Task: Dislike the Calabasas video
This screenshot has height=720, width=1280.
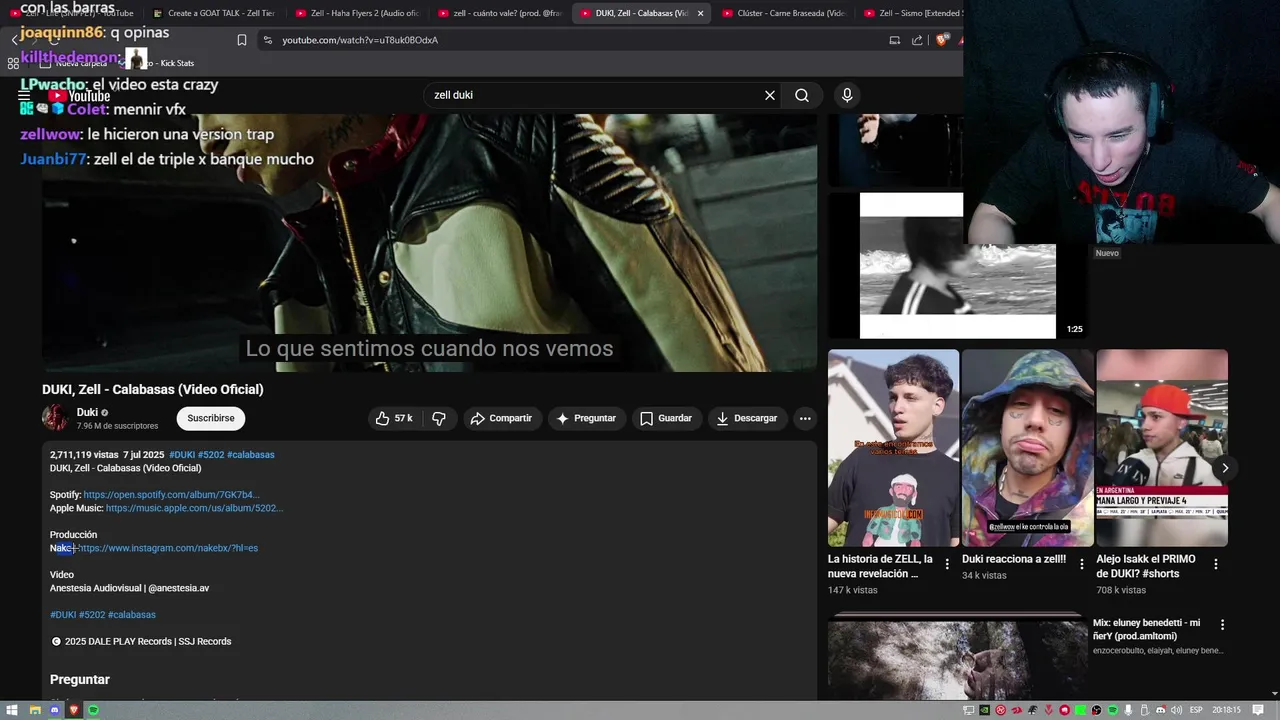Action: click(x=438, y=418)
